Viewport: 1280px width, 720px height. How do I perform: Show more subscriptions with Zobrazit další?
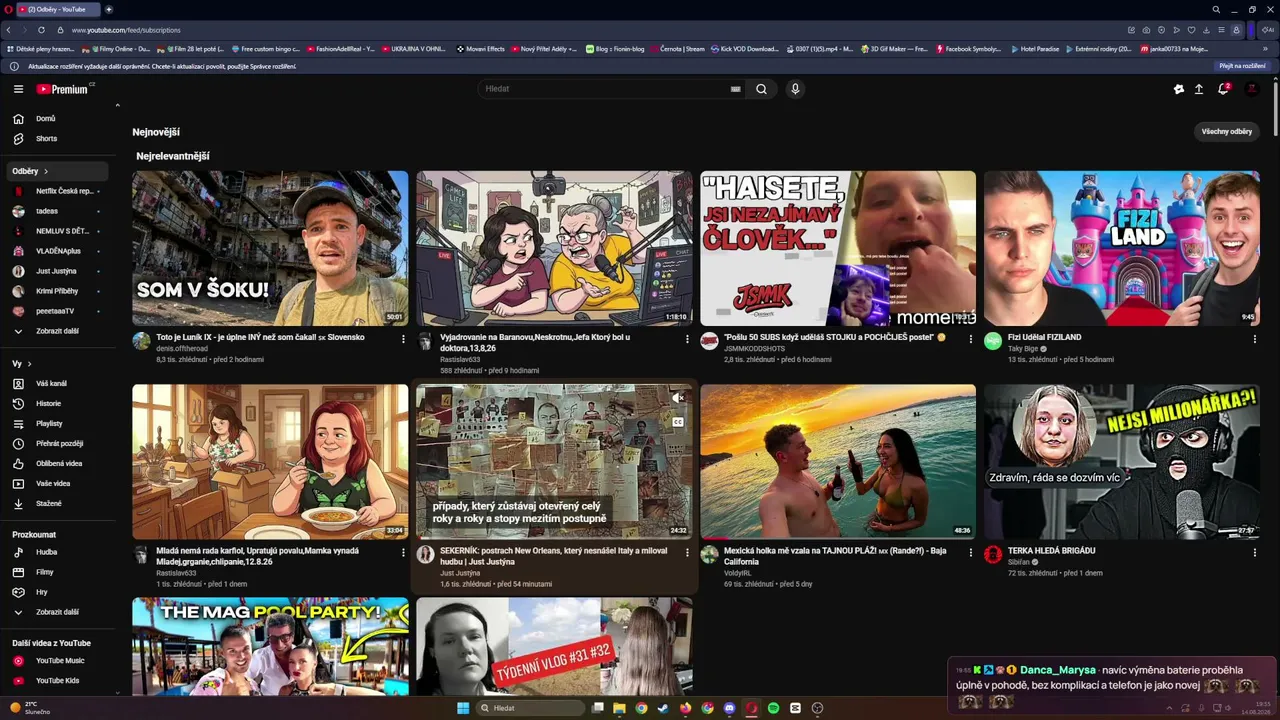(x=58, y=331)
